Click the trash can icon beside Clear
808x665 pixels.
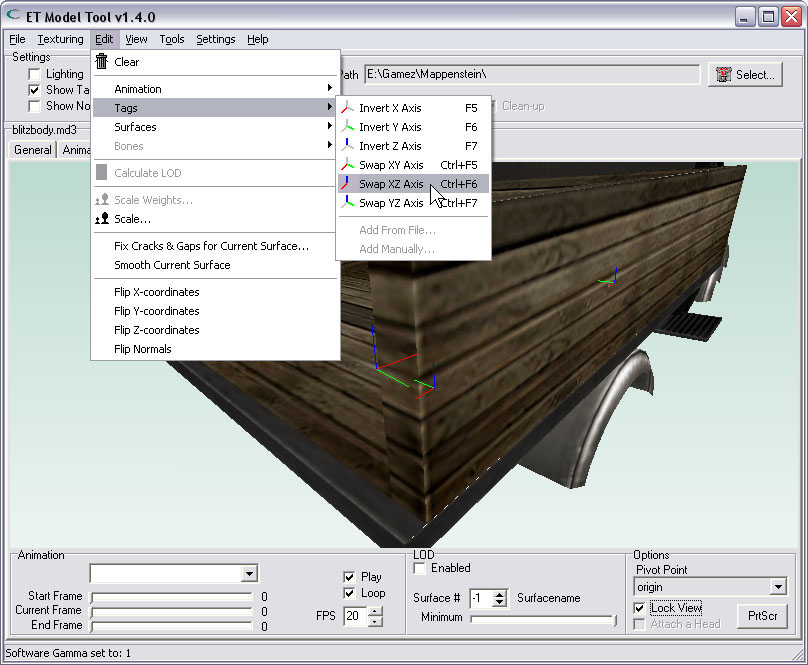pos(102,61)
